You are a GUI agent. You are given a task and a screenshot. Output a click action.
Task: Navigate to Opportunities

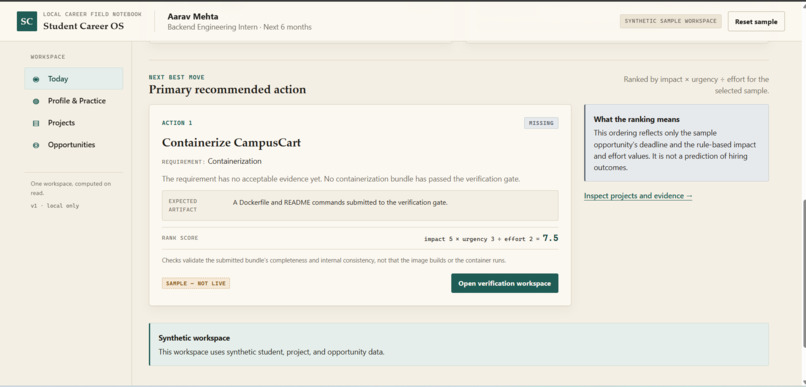pyautogui.click(x=74, y=145)
